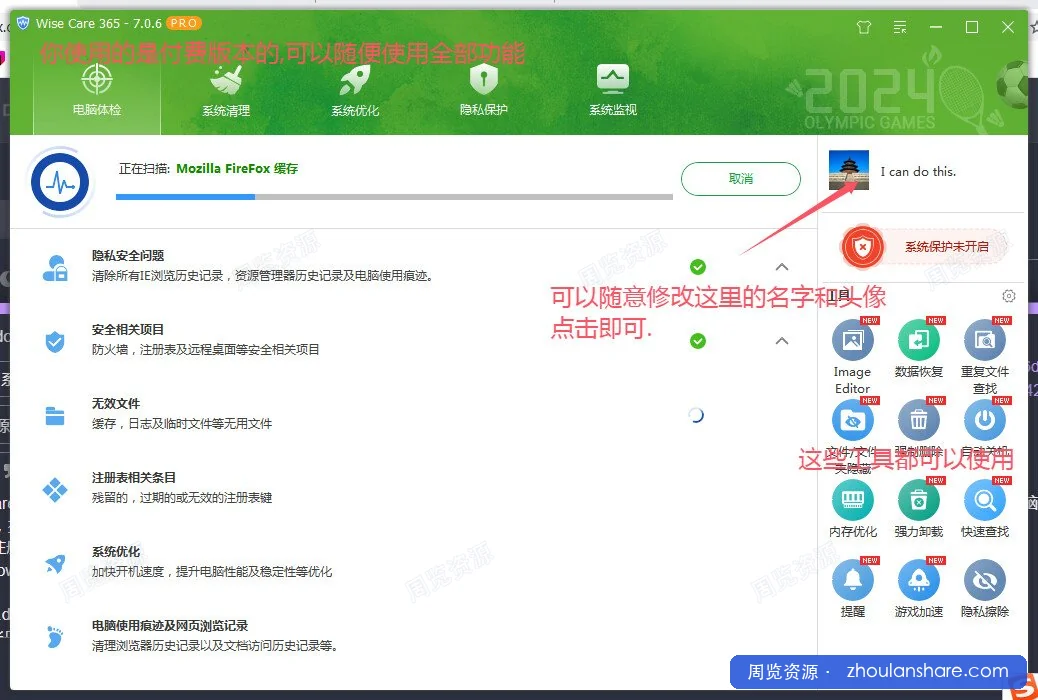Open the 强力卸载 uninstaller tool
The image size is (1038, 700).
click(918, 500)
